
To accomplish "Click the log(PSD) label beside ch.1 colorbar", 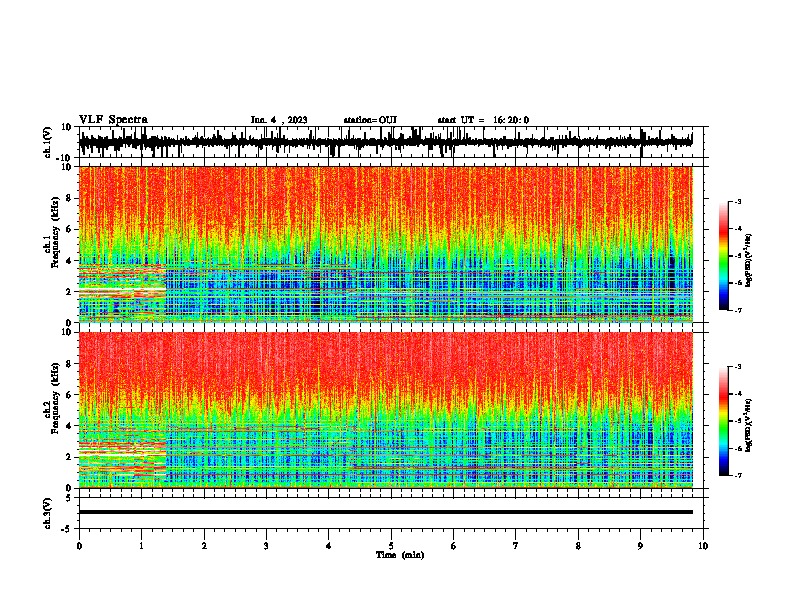I will [x=749, y=260].
